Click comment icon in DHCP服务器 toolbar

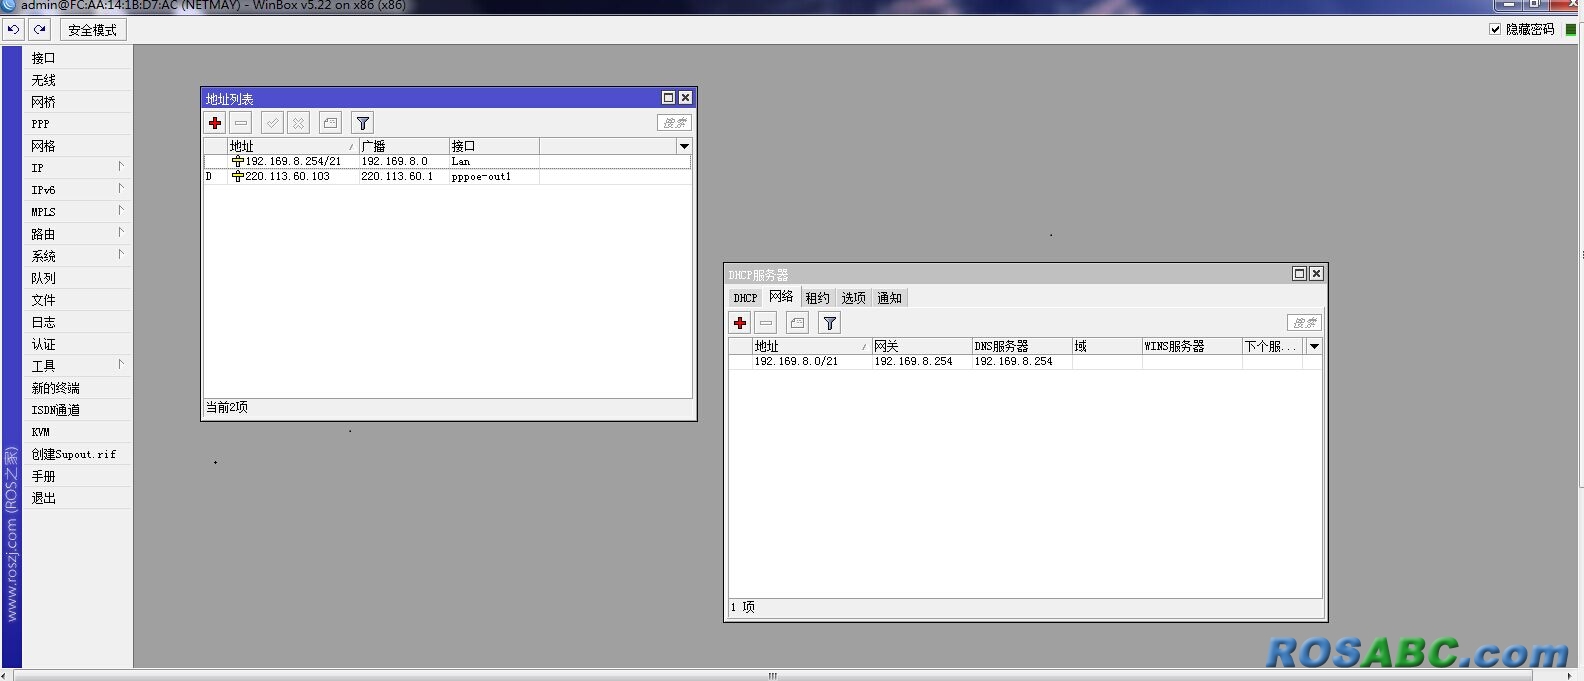(797, 323)
